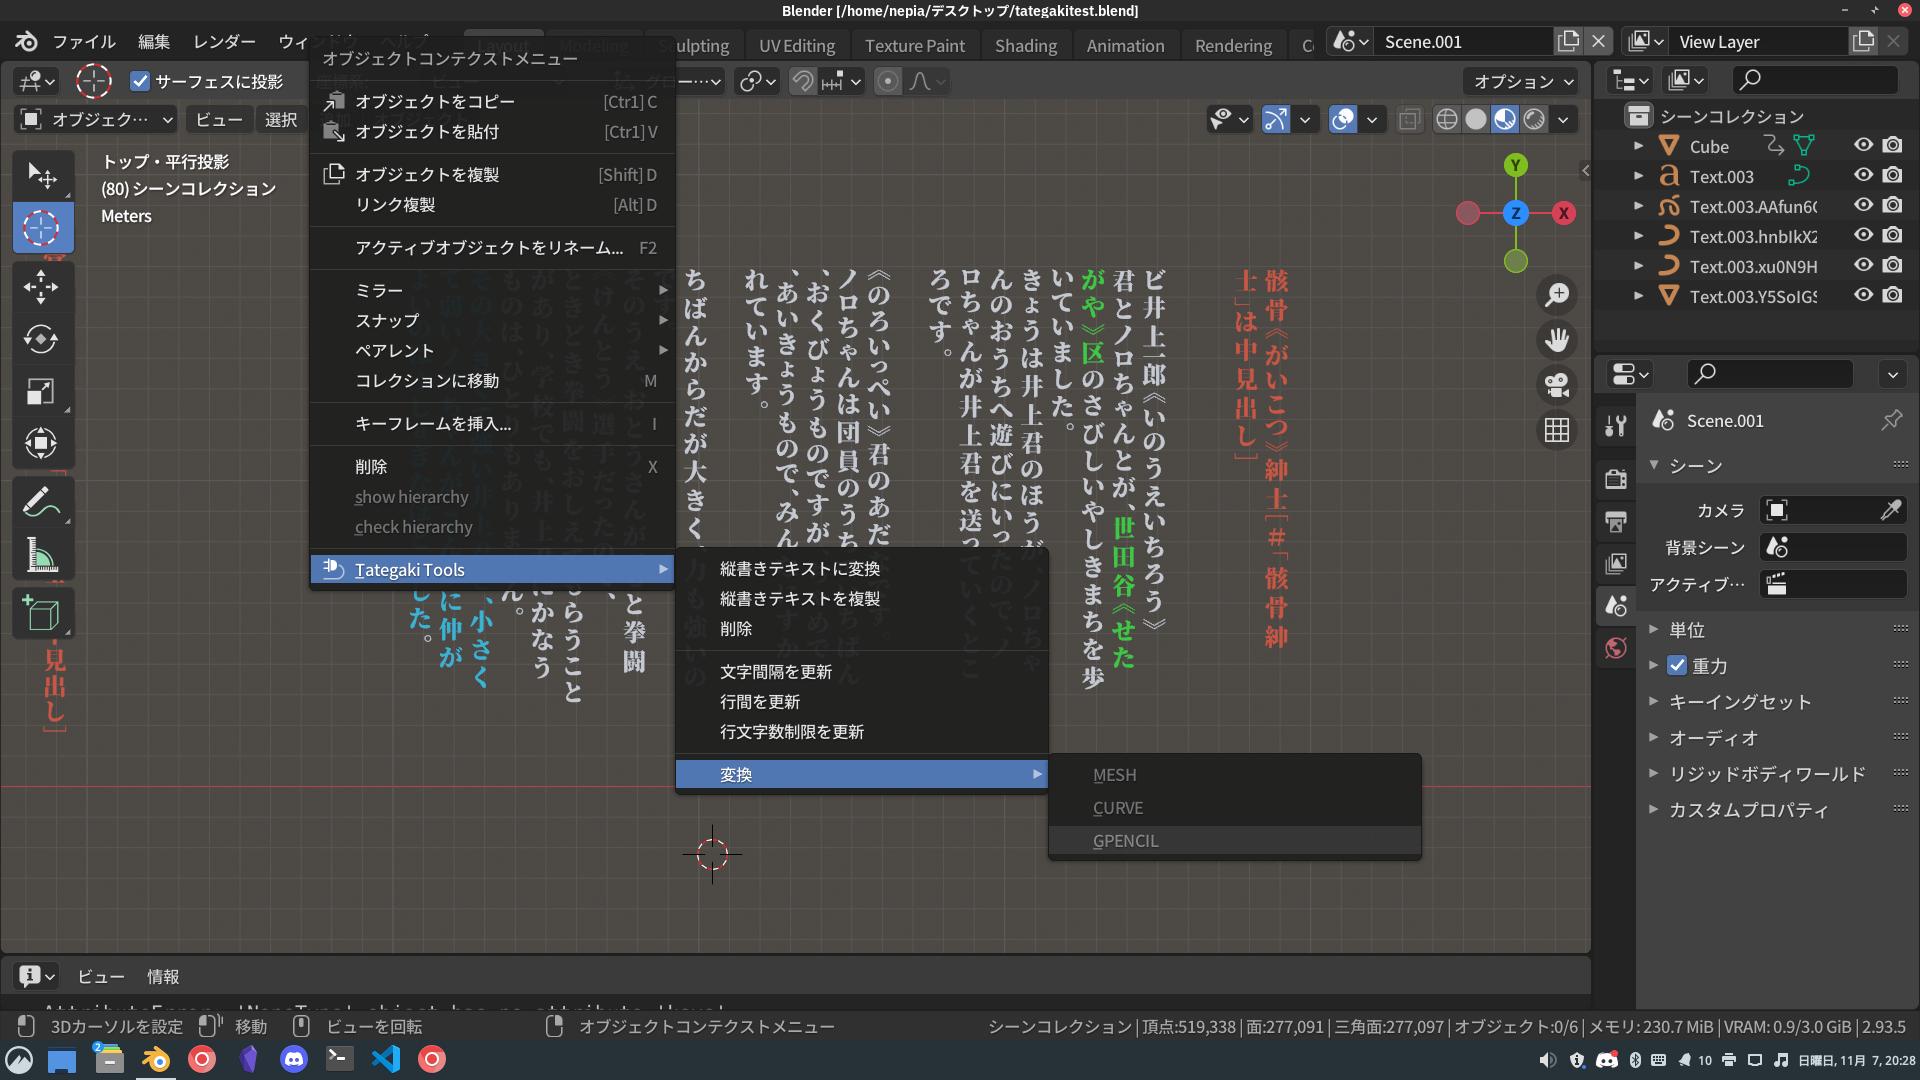Hide Text.003.AAfun6 via eye icon
Screen dimensions: 1920x1080
coord(1863,206)
